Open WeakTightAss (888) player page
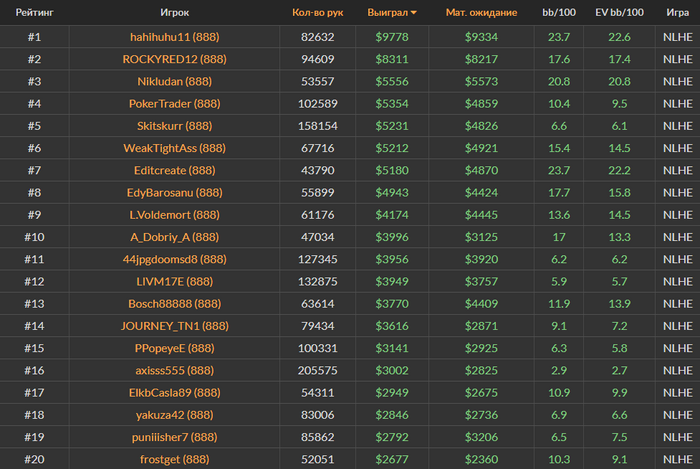Viewport: 700px width, 469px height. click(x=175, y=148)
